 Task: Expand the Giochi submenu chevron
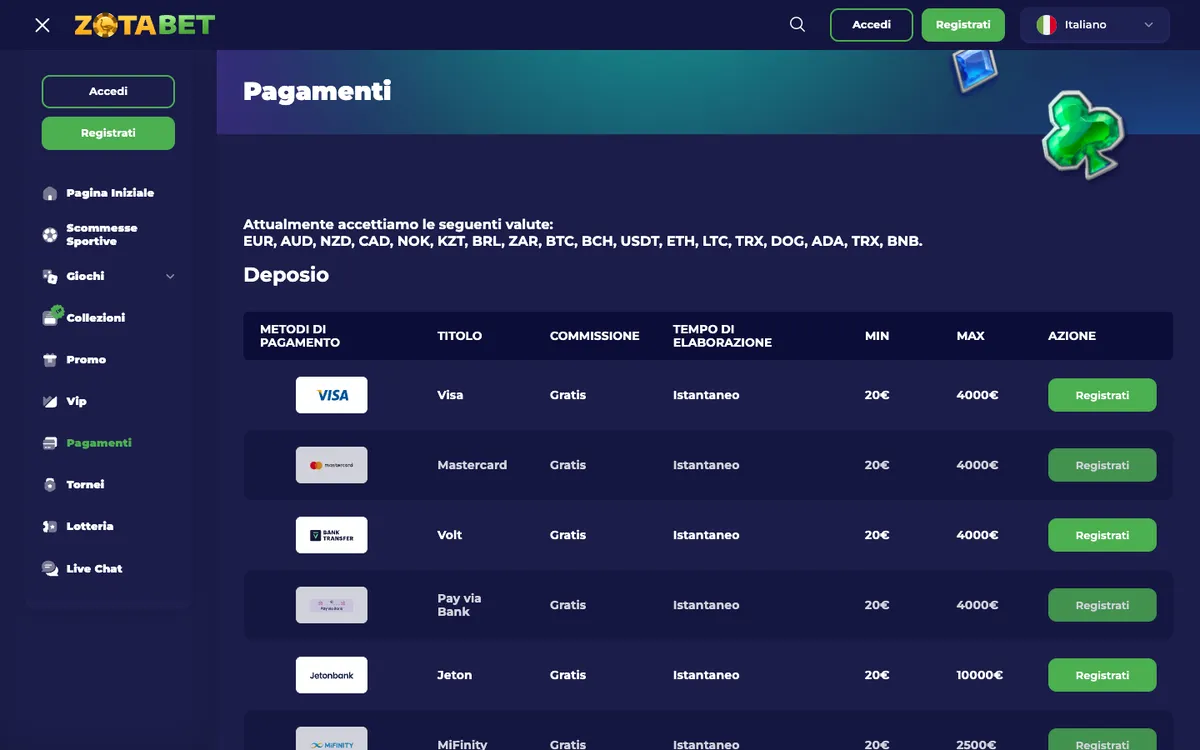tap(170, 276)
